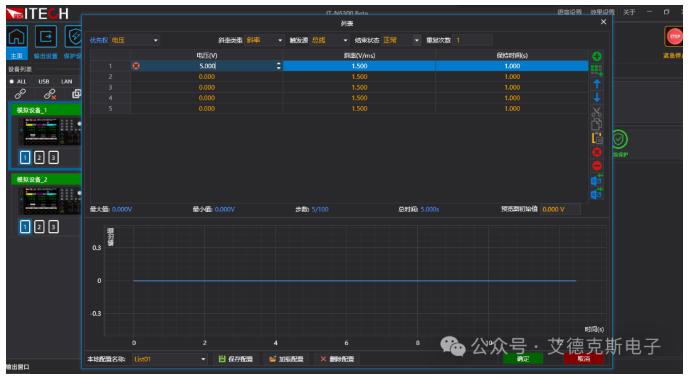This screenshot has height=380, width=691.
Task: Cut selected row using scissors icon
Action: click(x=597, y=112)
